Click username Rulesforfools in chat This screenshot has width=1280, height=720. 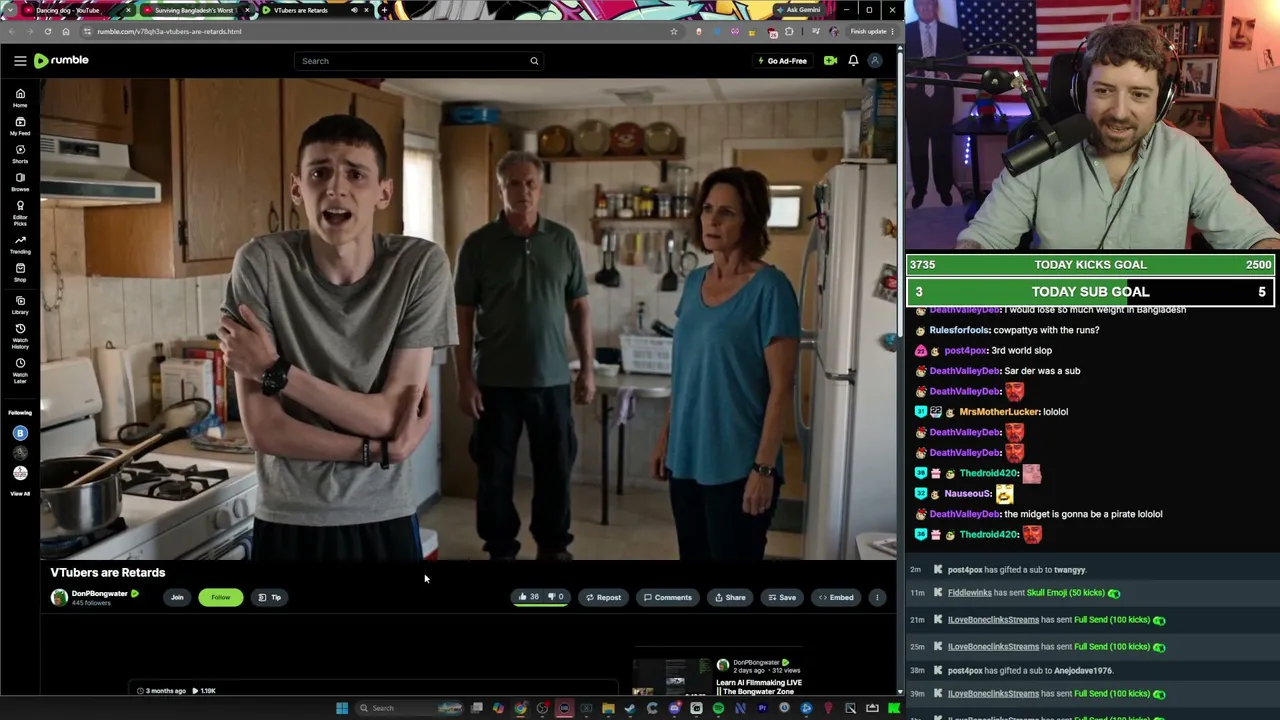tap(959, 330)
